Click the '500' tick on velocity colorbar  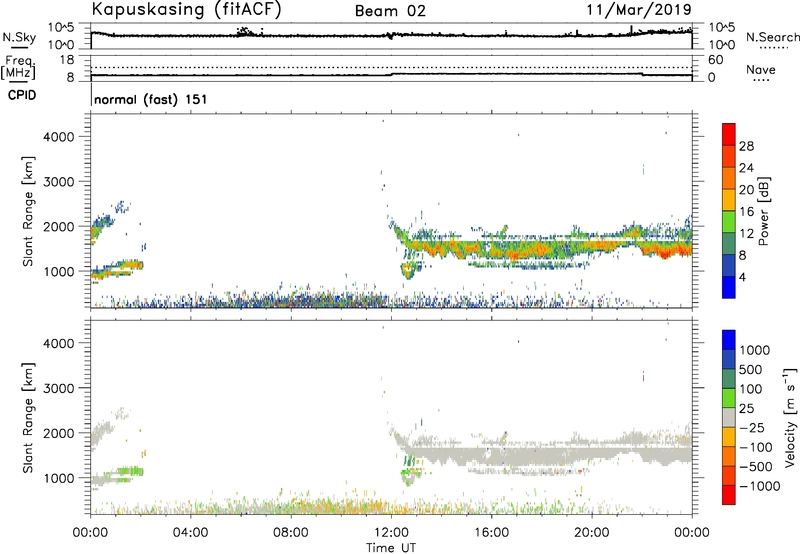(x=751, y=370)
